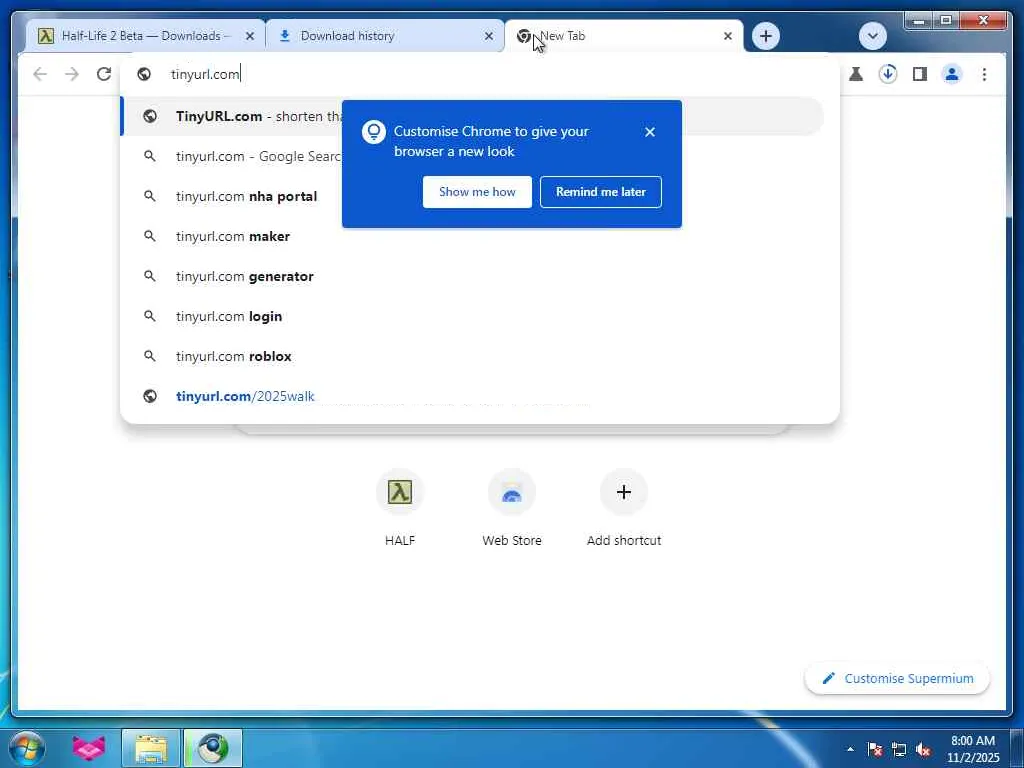Close the Half-Life 2 Beta tab
Viewport: 1024px width, 768px height.
[x=249, y=37]
